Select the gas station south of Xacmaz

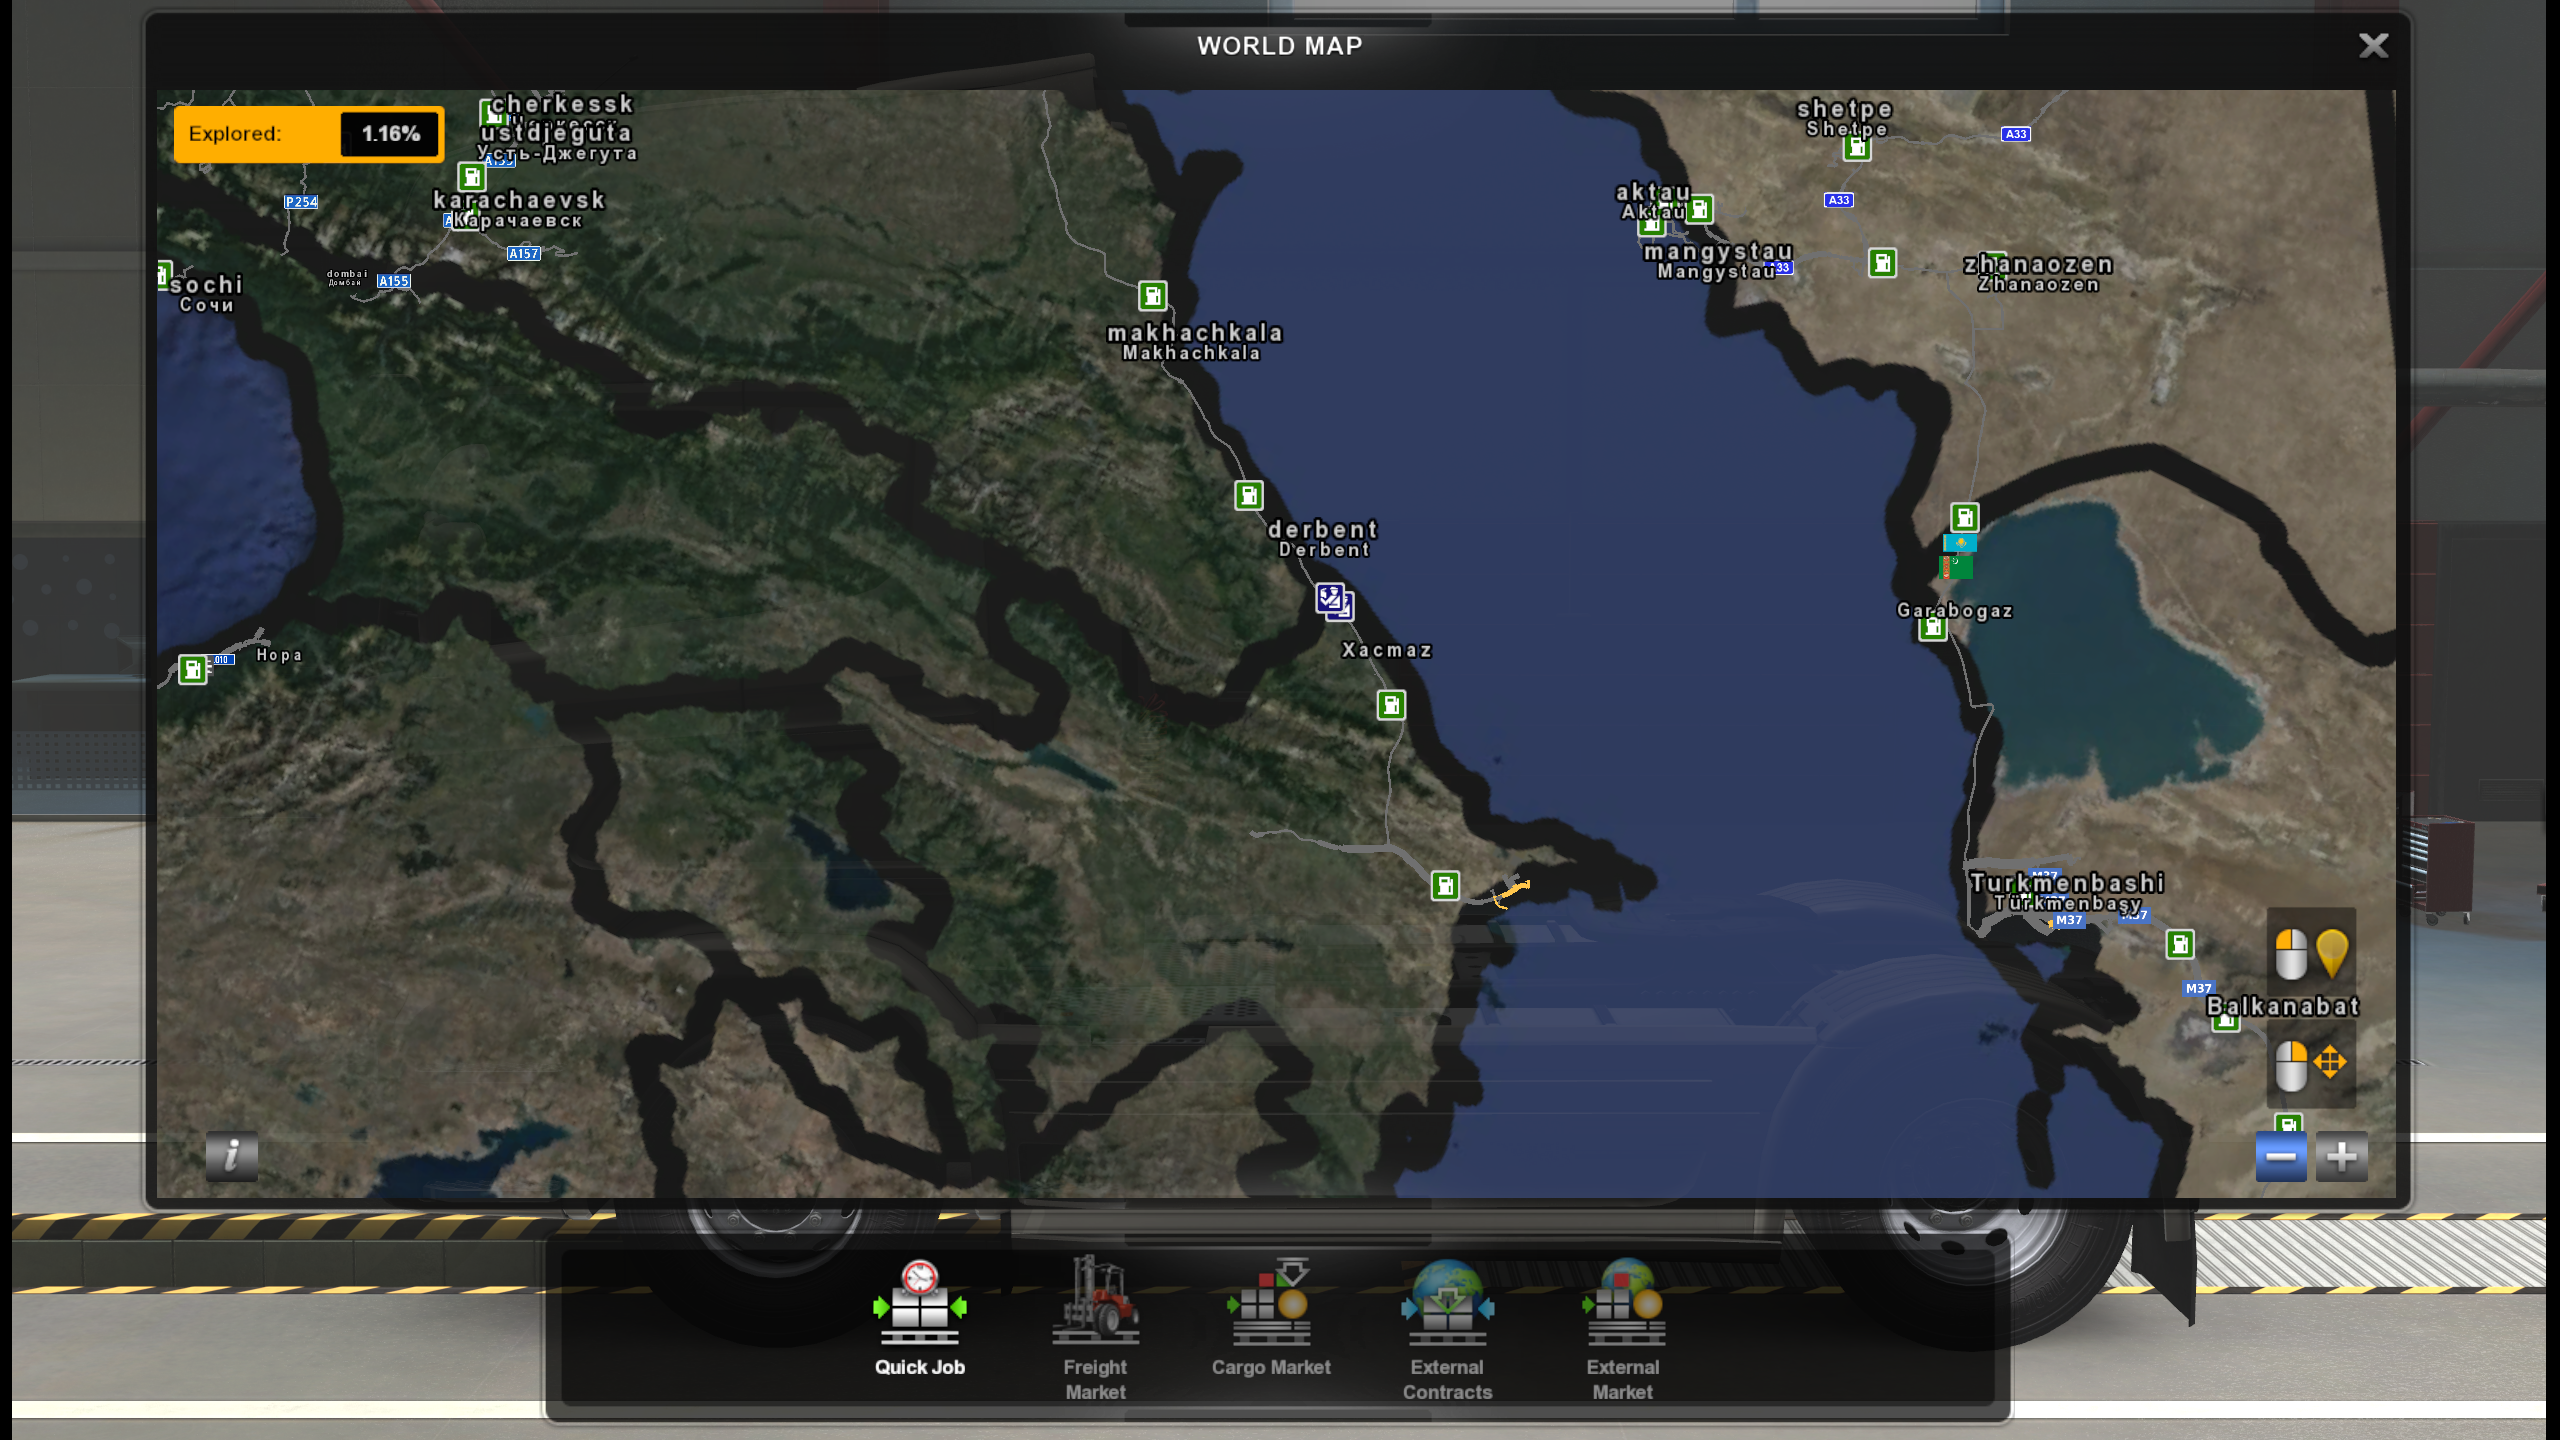click(x=1391, y=705)
